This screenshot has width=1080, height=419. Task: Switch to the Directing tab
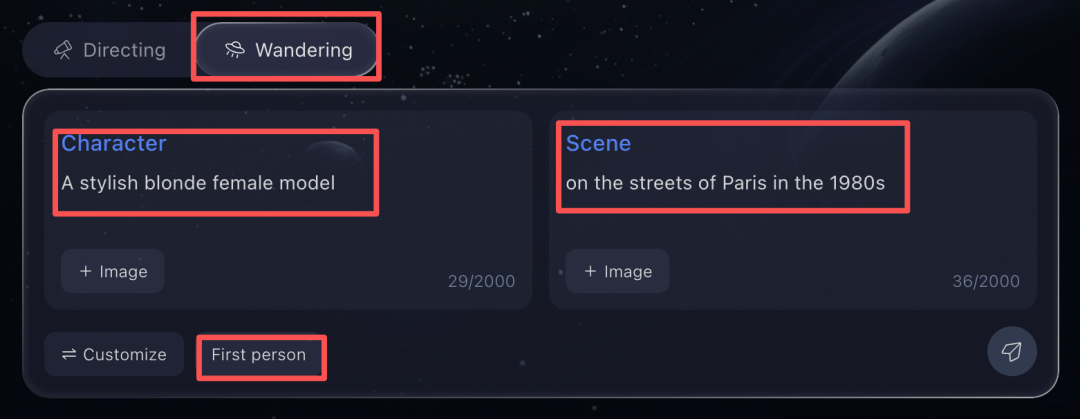(109, 49)
